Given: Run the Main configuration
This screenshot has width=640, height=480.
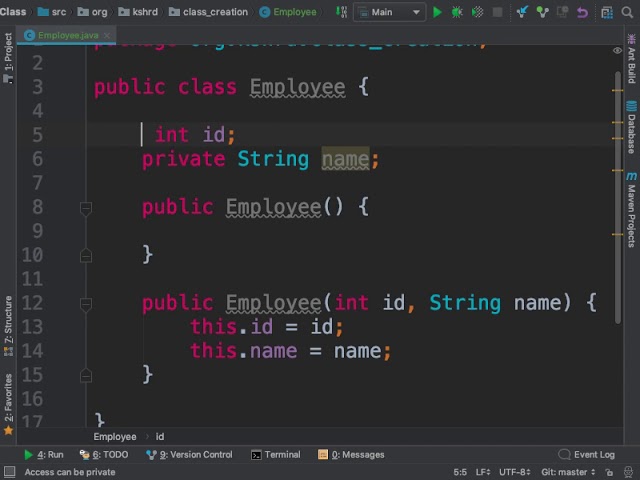Looking at the screenshot, I should tap(437, 12).
